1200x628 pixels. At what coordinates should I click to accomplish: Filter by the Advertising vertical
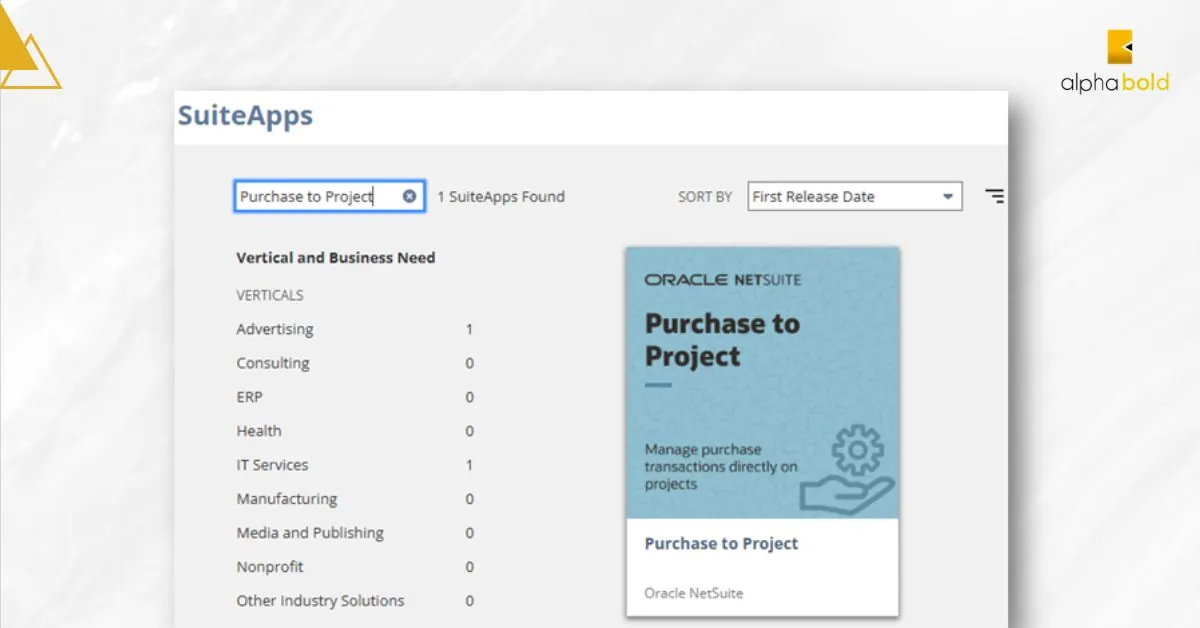pos(275,329)
